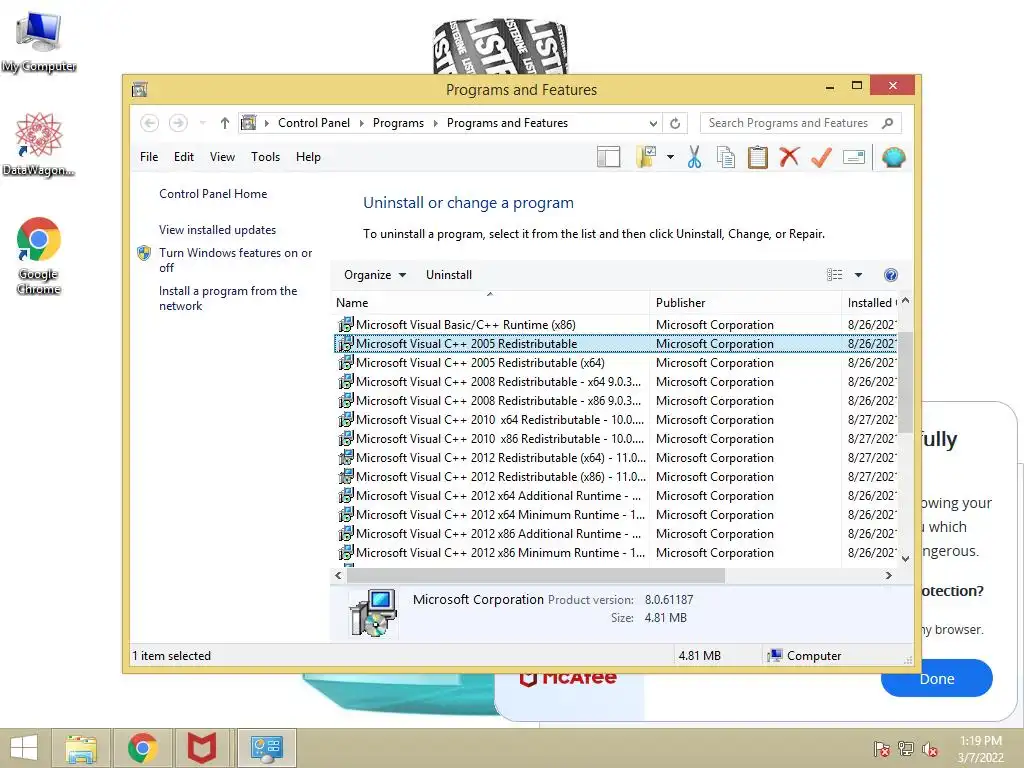Click the blue help question mark icon

pos(890,275)
